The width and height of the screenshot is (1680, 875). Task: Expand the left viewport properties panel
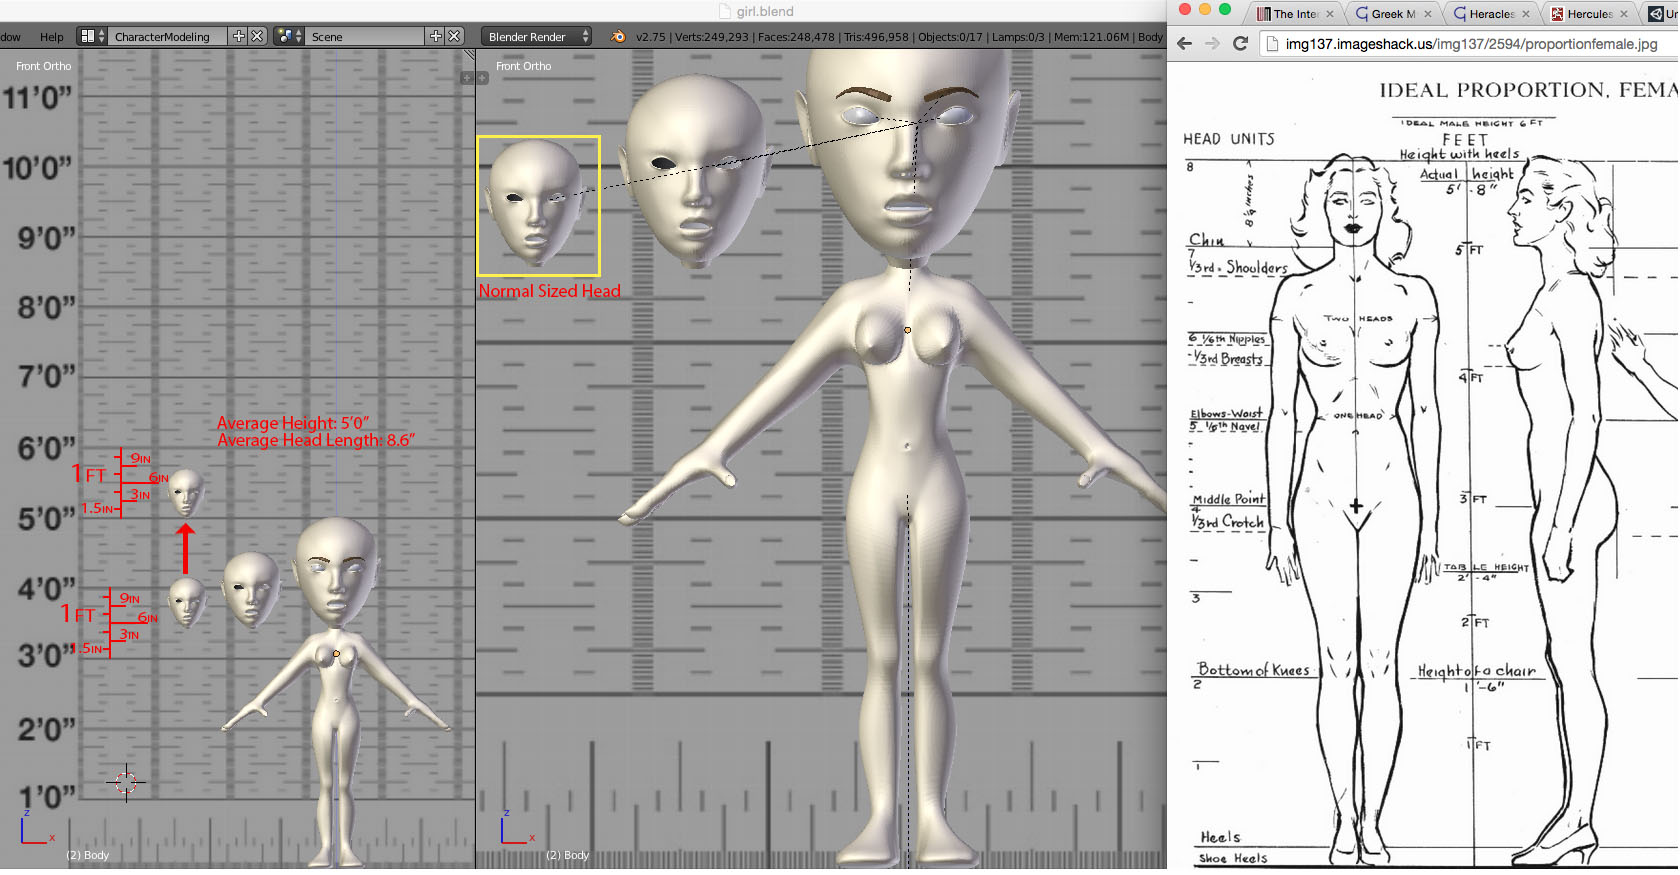pos(467,78)
